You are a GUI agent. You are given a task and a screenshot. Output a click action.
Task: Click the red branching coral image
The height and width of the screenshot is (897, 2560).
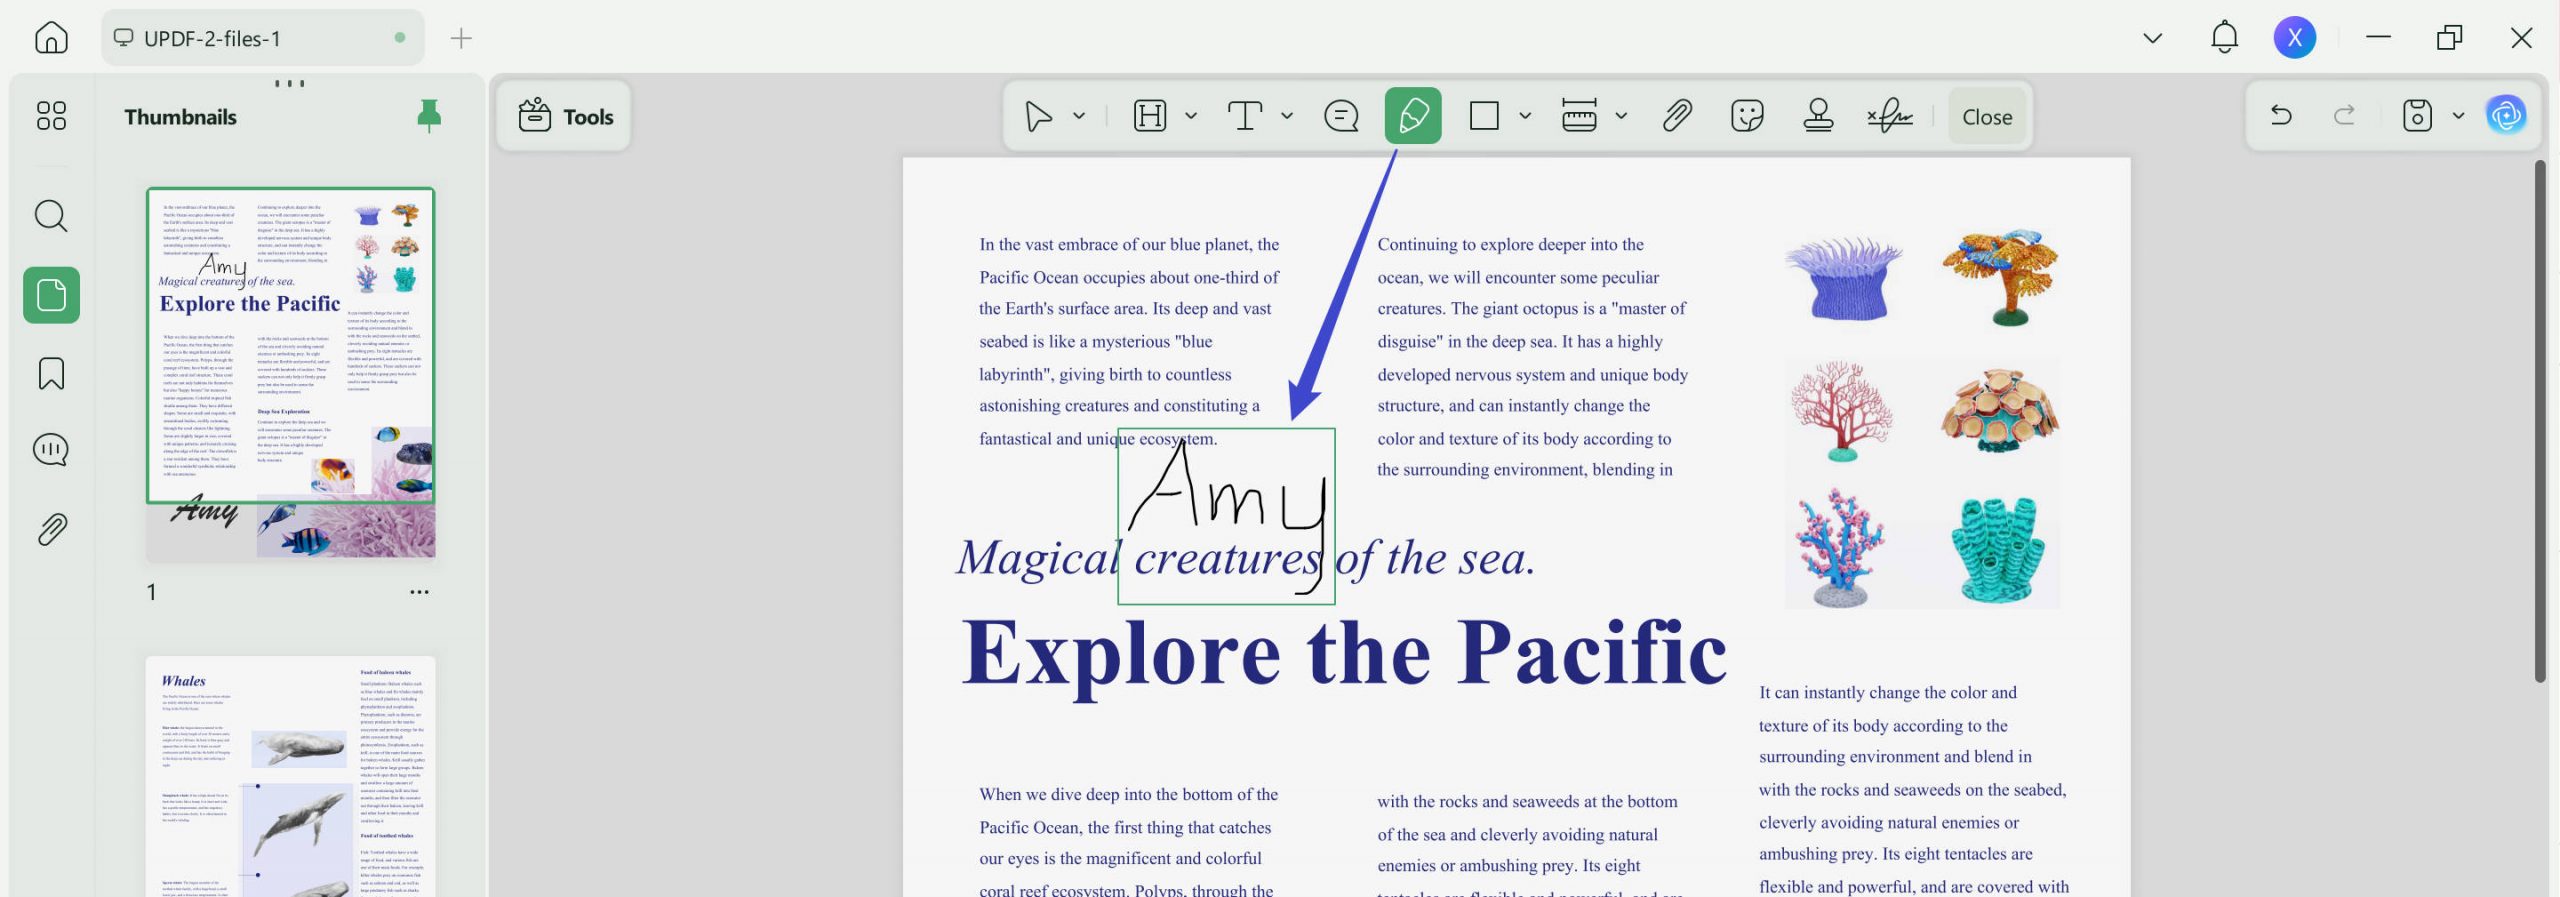[x=1841, y=411]
